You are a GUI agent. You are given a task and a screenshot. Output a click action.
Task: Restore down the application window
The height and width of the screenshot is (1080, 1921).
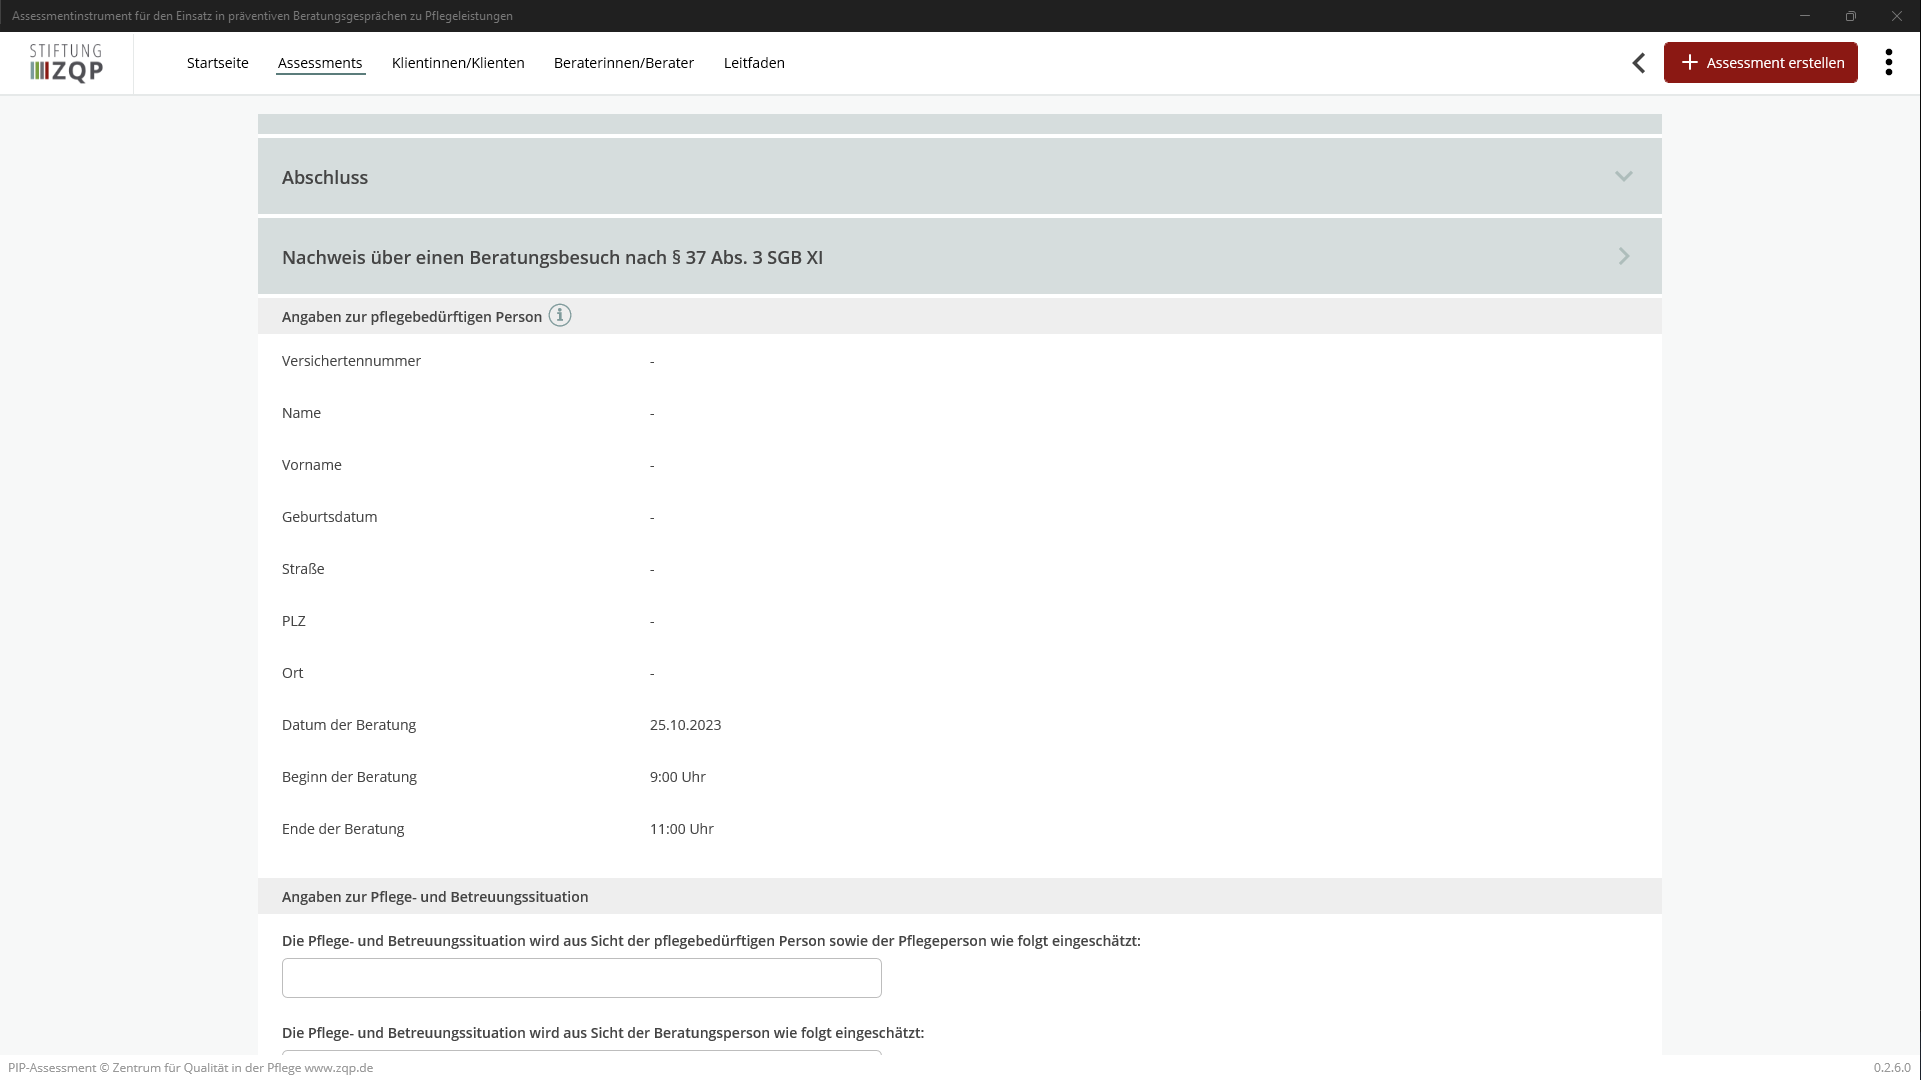[1850, 16]
